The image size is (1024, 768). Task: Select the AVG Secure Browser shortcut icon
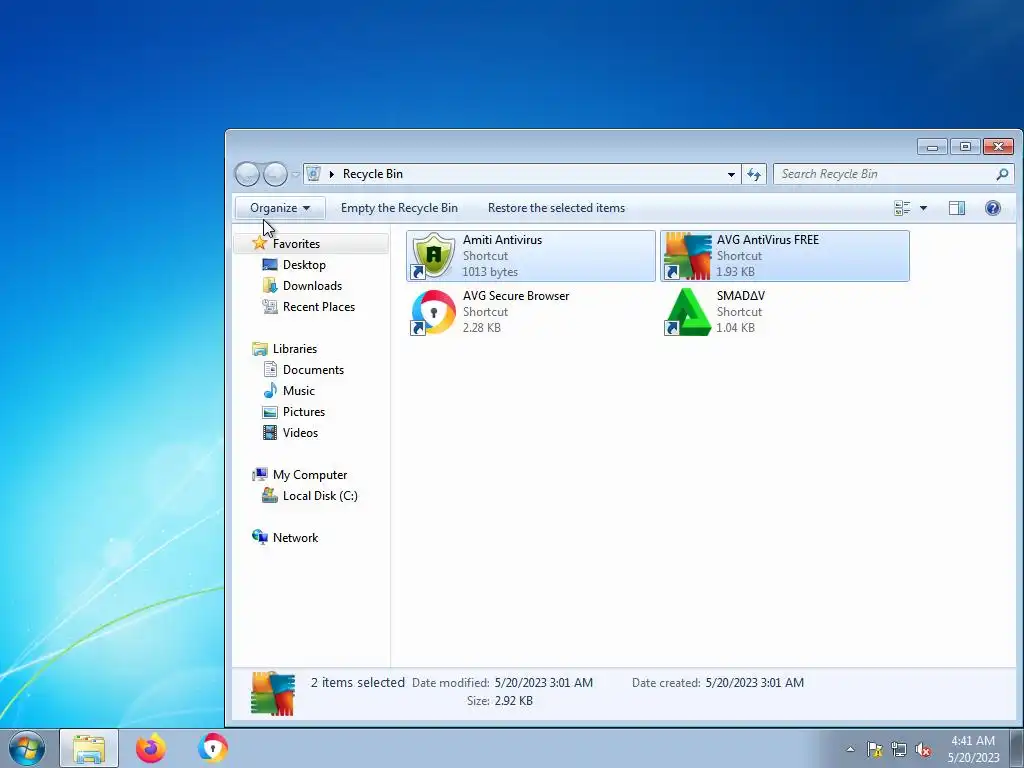433,312
